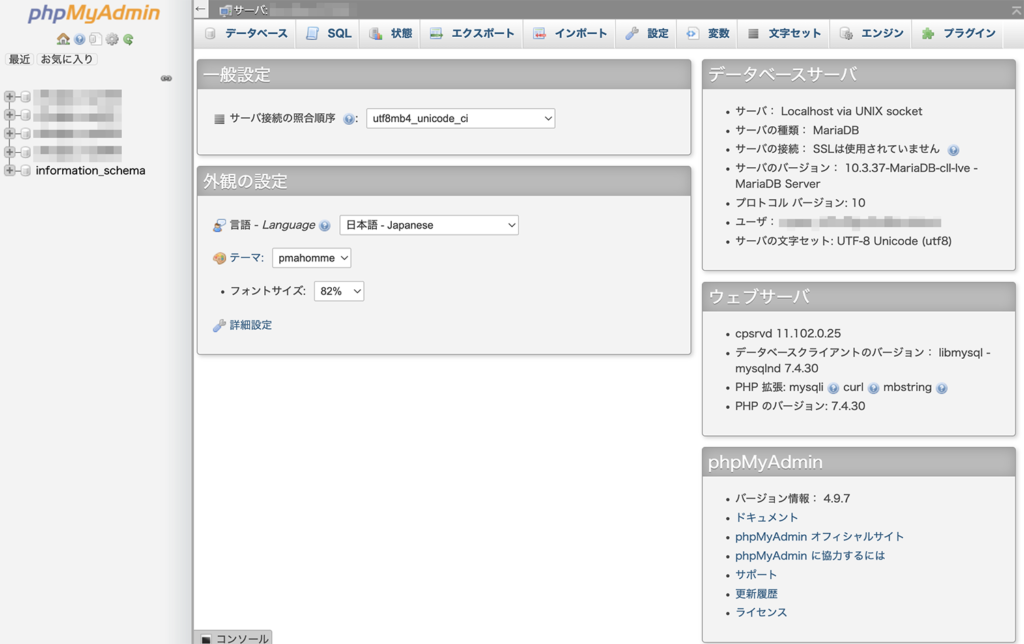This screenshot has height=644, width=1024.
Task: Open the サーバ接続の照合順序 collation dropdown
Action: click(460, 117)
